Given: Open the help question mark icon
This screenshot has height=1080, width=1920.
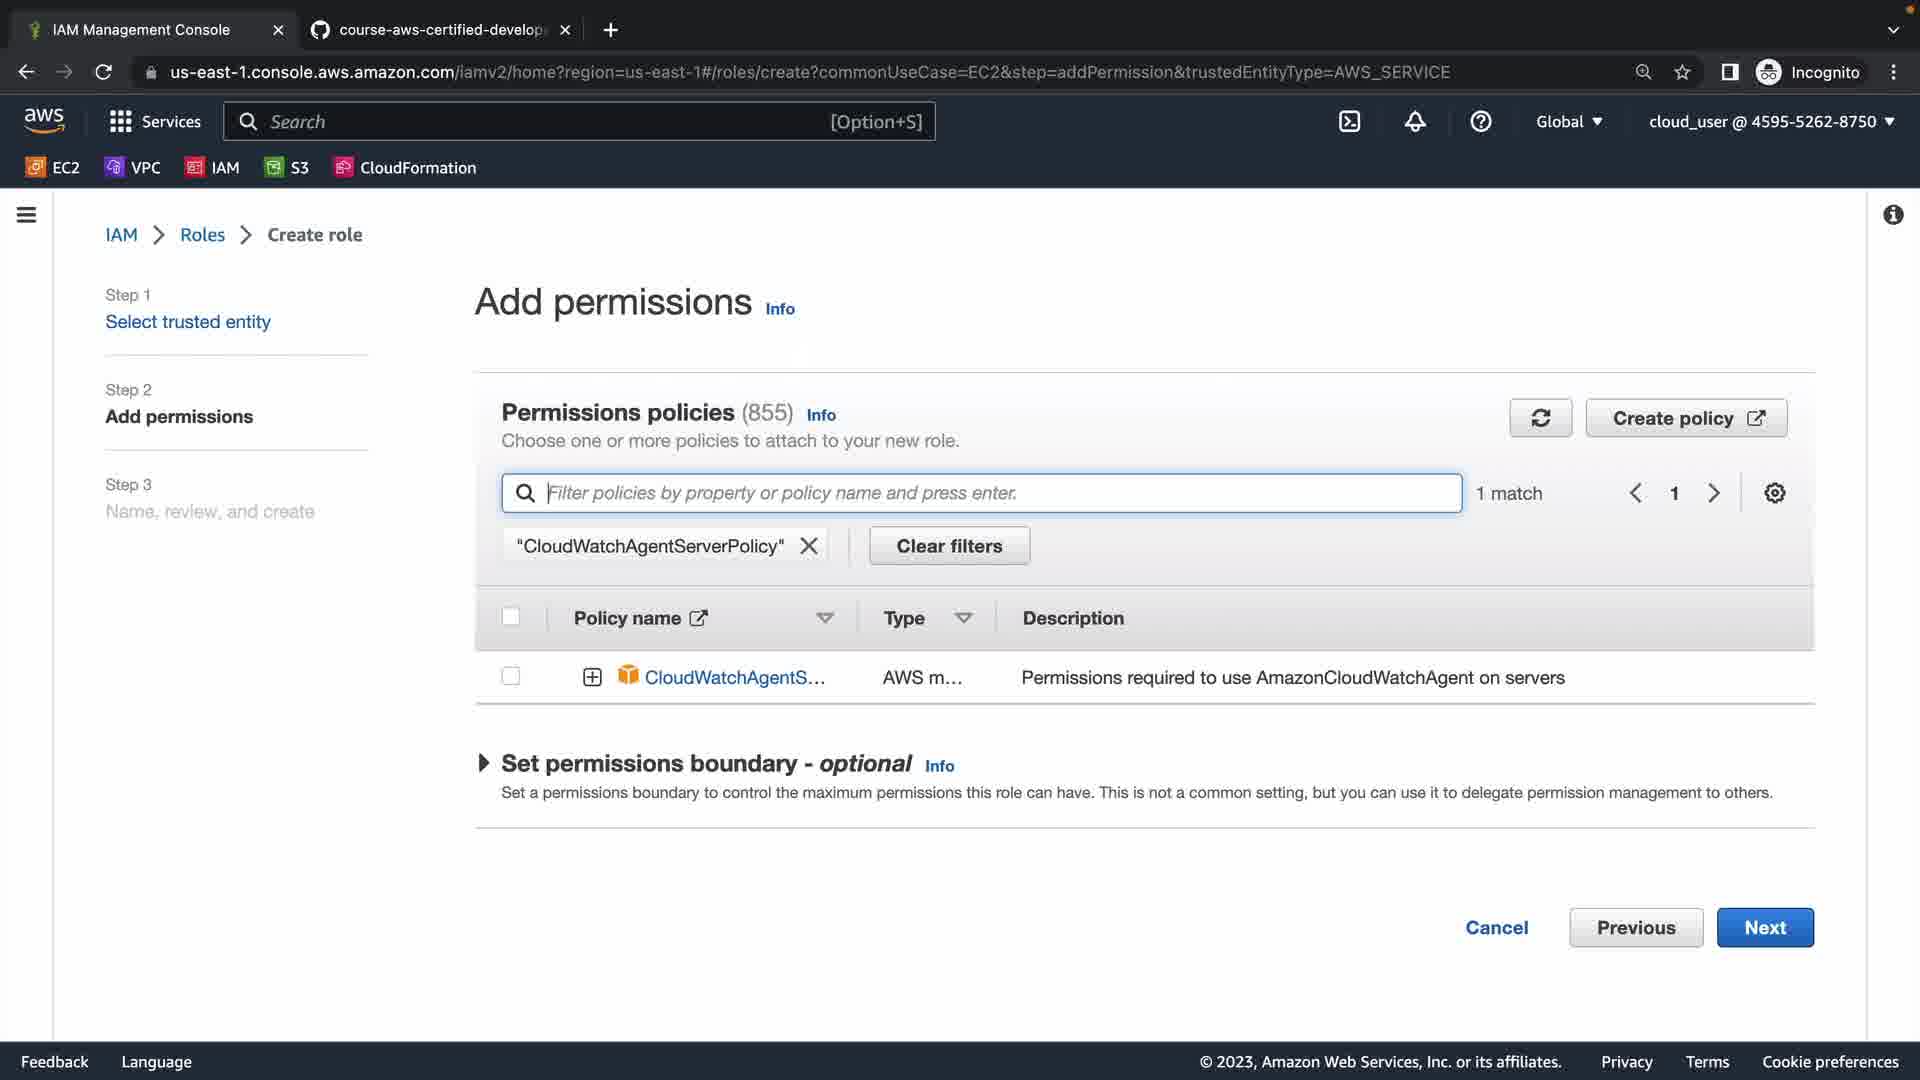Looking at the screenshot, I should 1481,122.
